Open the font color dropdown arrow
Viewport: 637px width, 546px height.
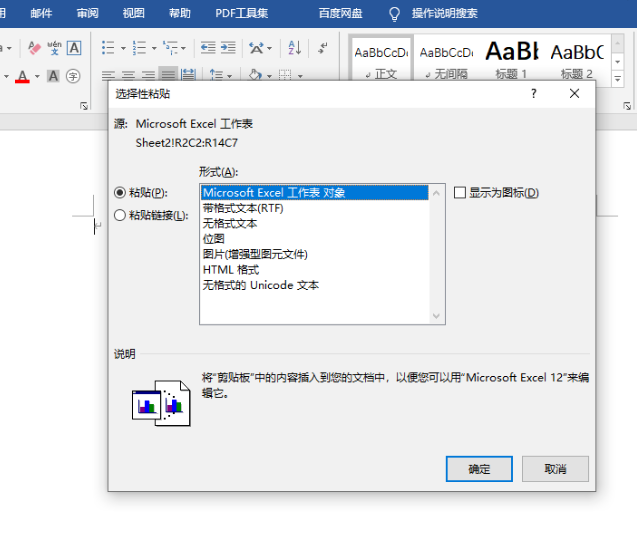coord(37,76)
